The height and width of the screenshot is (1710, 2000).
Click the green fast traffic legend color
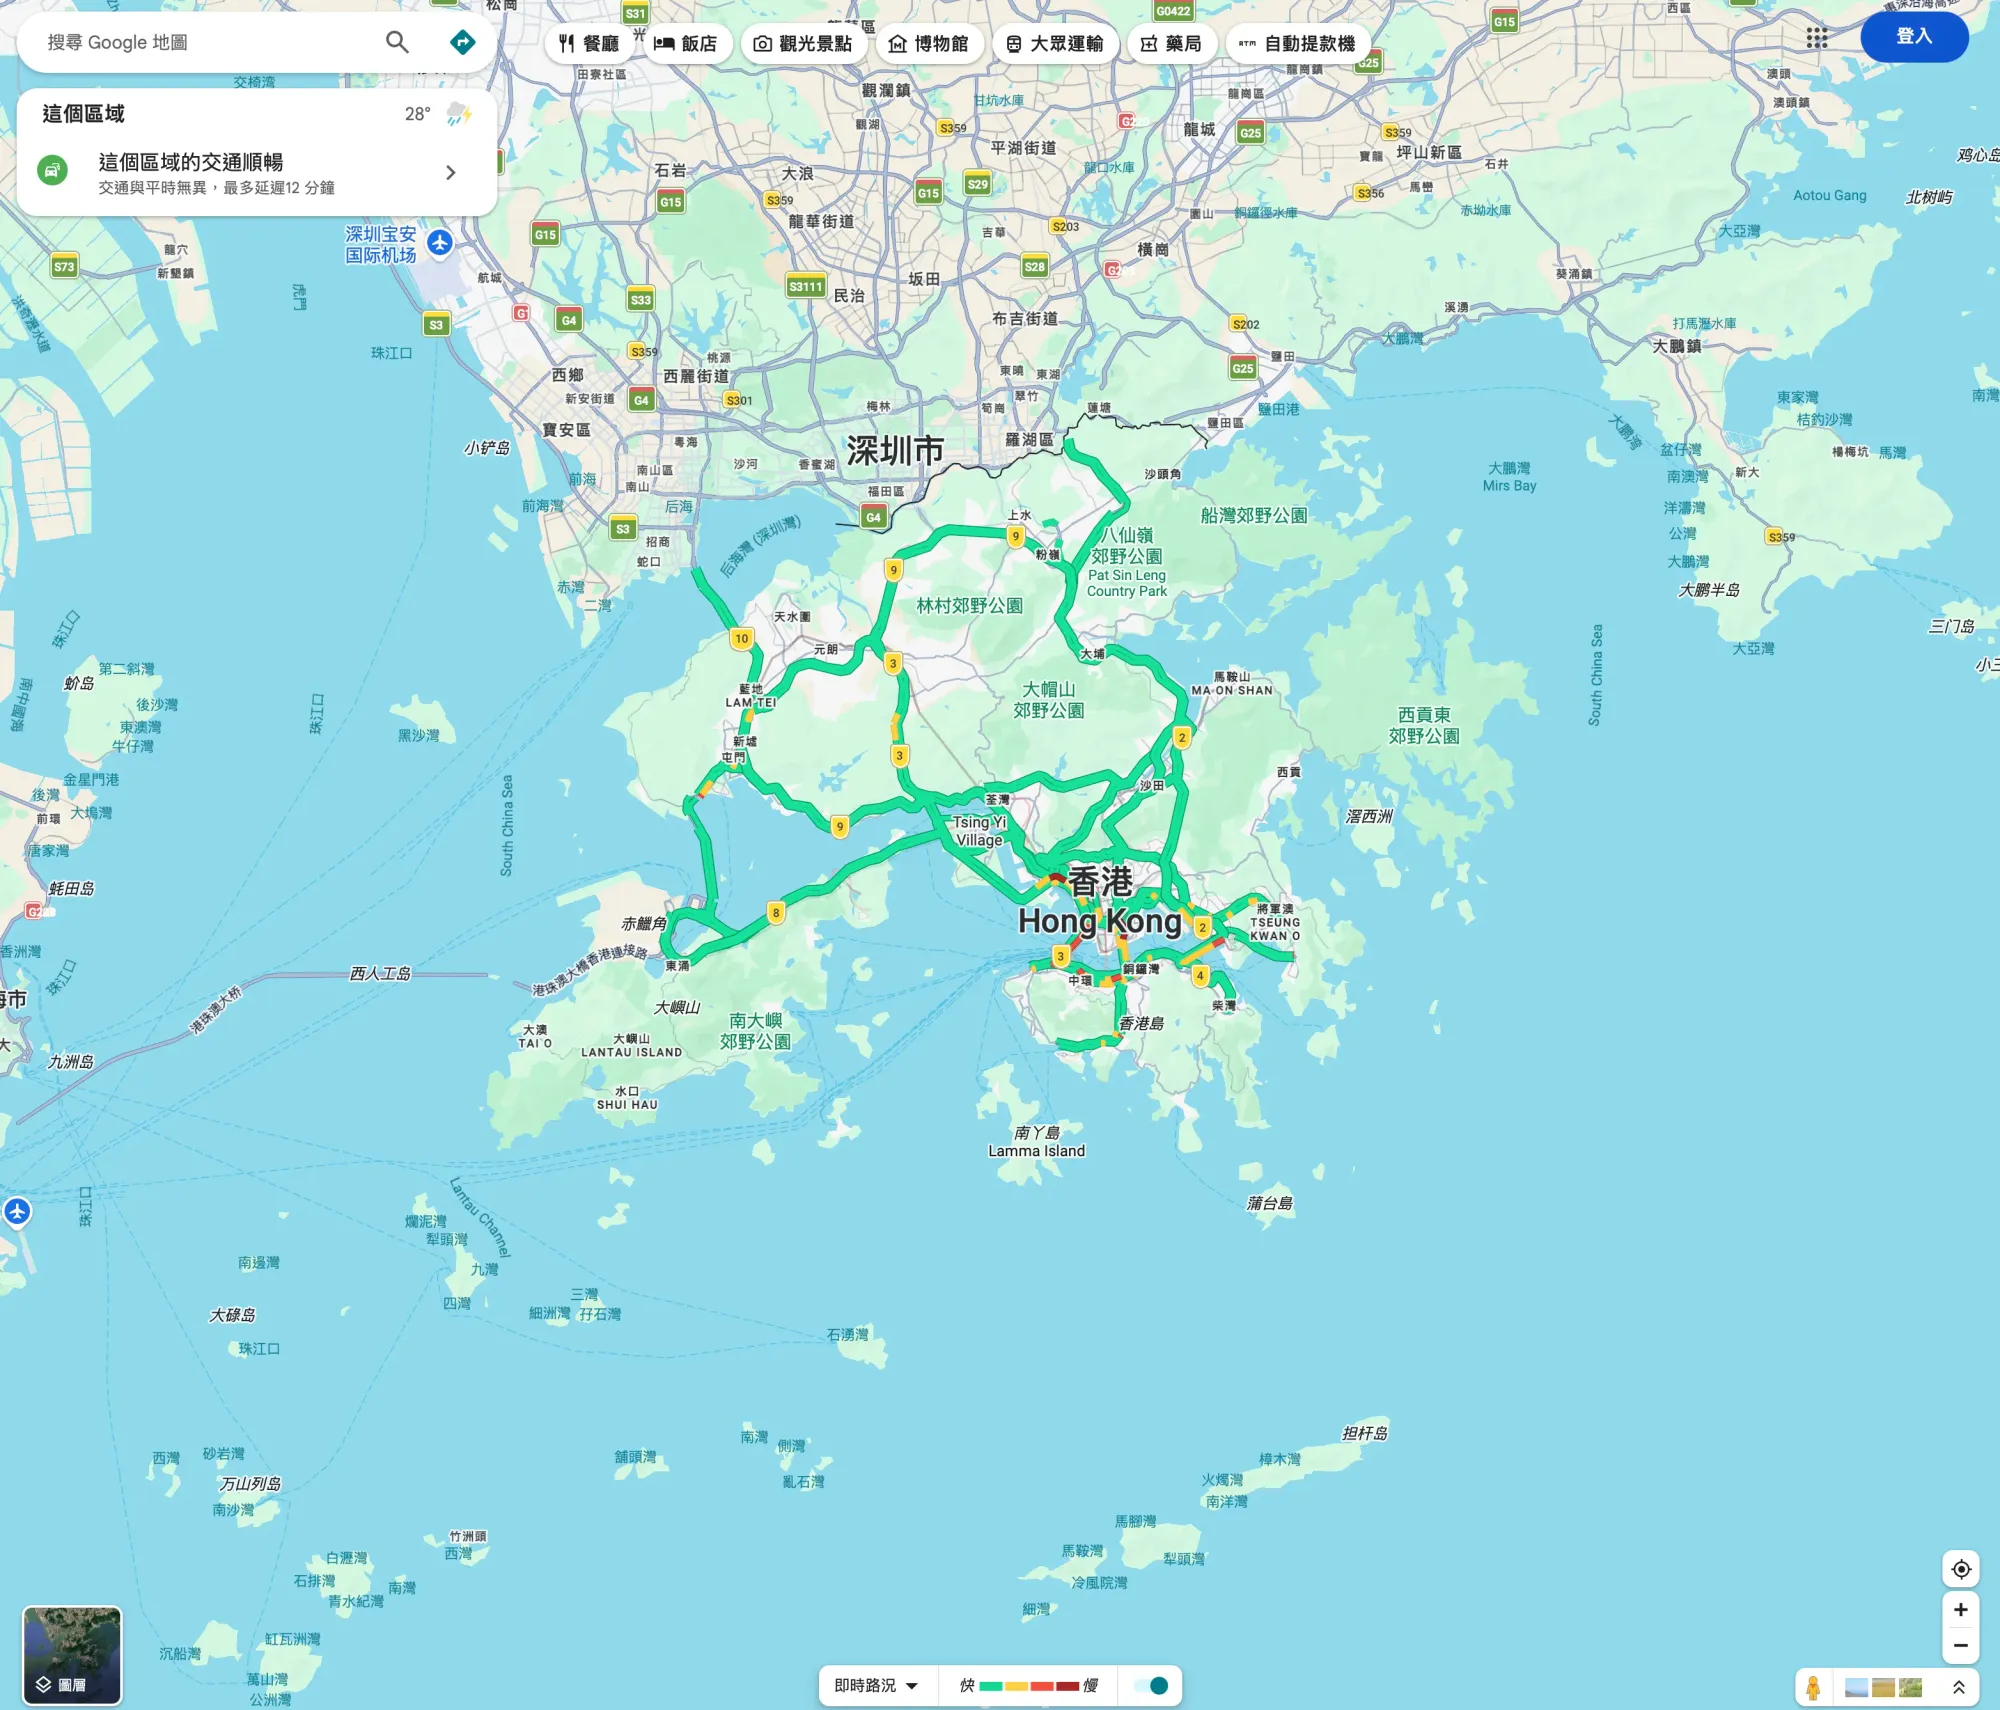click(990, 1686)
